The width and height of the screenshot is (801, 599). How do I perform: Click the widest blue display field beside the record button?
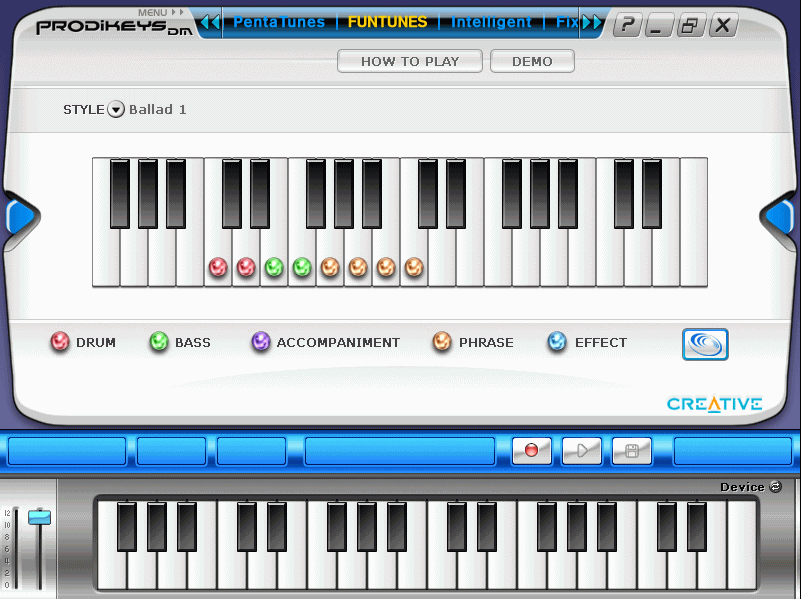click(400, 451)
